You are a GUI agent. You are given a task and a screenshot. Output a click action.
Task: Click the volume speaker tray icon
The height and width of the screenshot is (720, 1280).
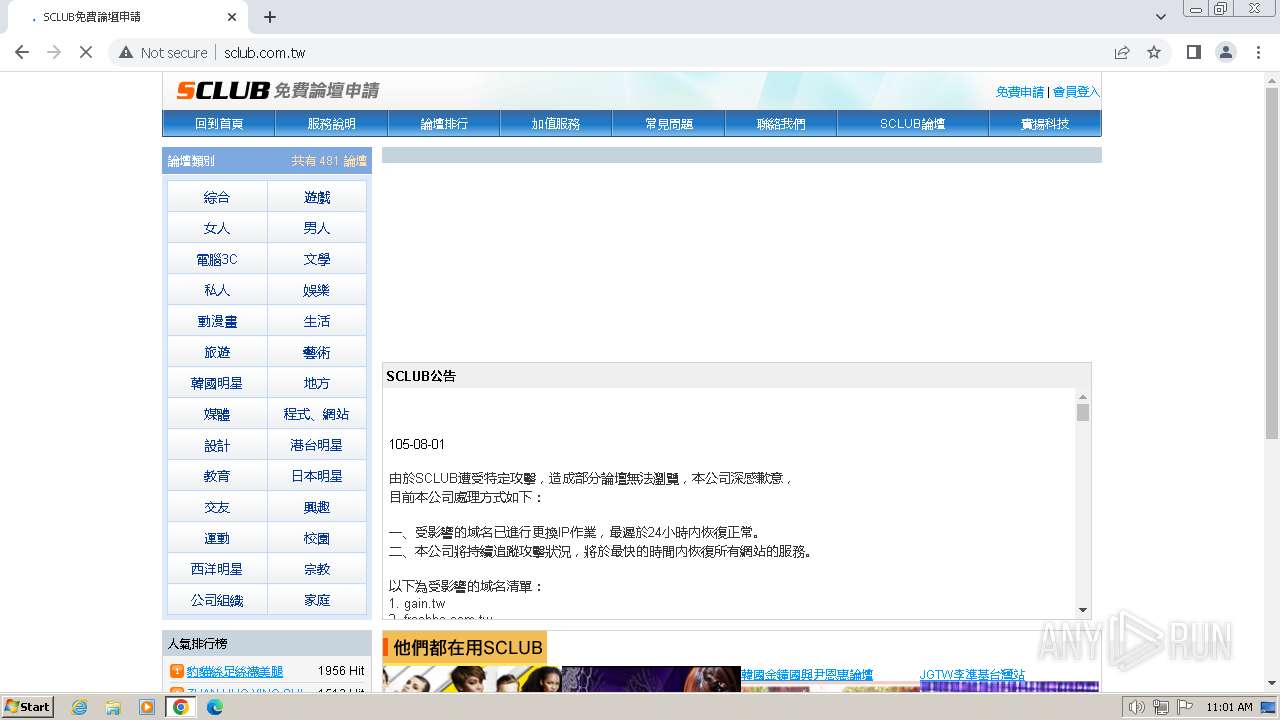coord(1136,707)
